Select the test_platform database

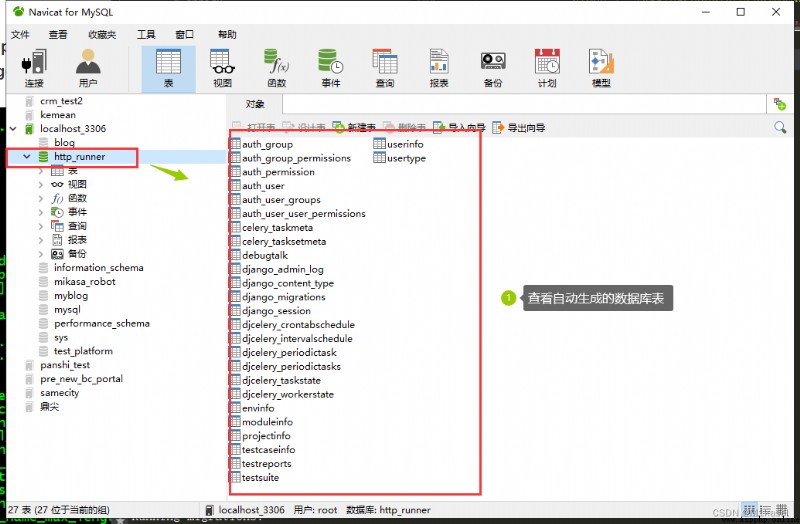(x=83, y=351)
